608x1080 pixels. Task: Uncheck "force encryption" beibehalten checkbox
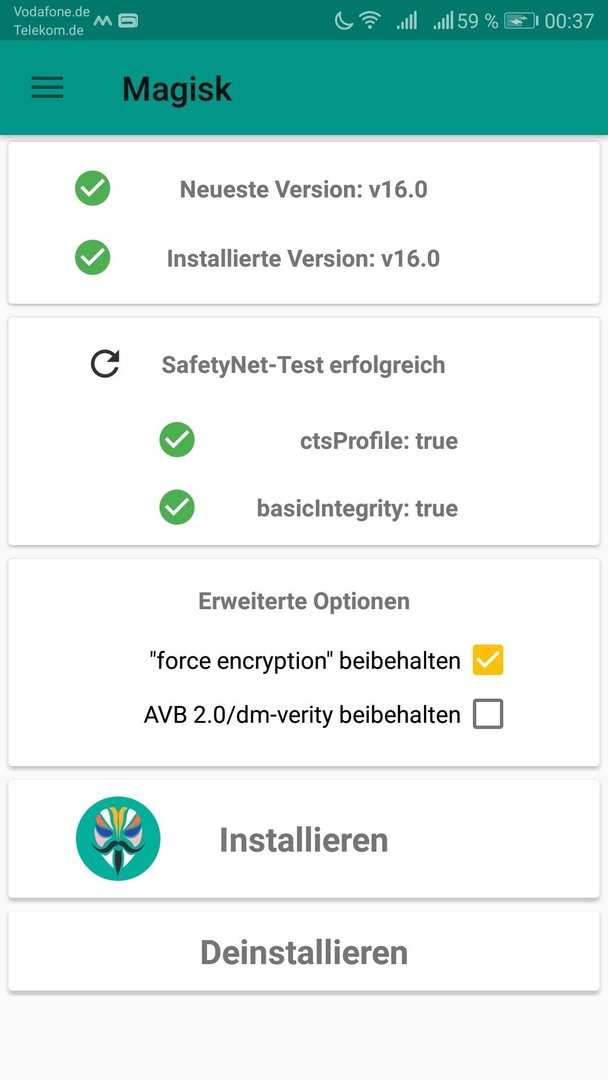(488, 660)
